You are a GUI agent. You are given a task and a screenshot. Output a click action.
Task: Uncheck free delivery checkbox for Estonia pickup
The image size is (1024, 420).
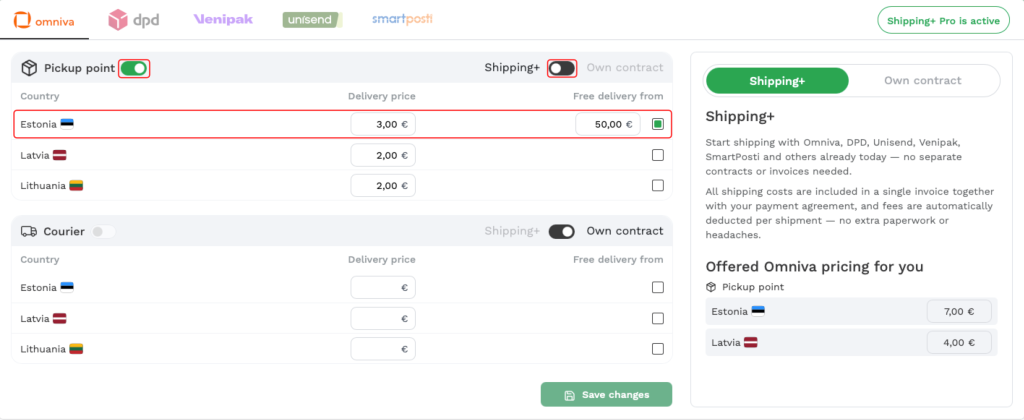tap(657, 124)
